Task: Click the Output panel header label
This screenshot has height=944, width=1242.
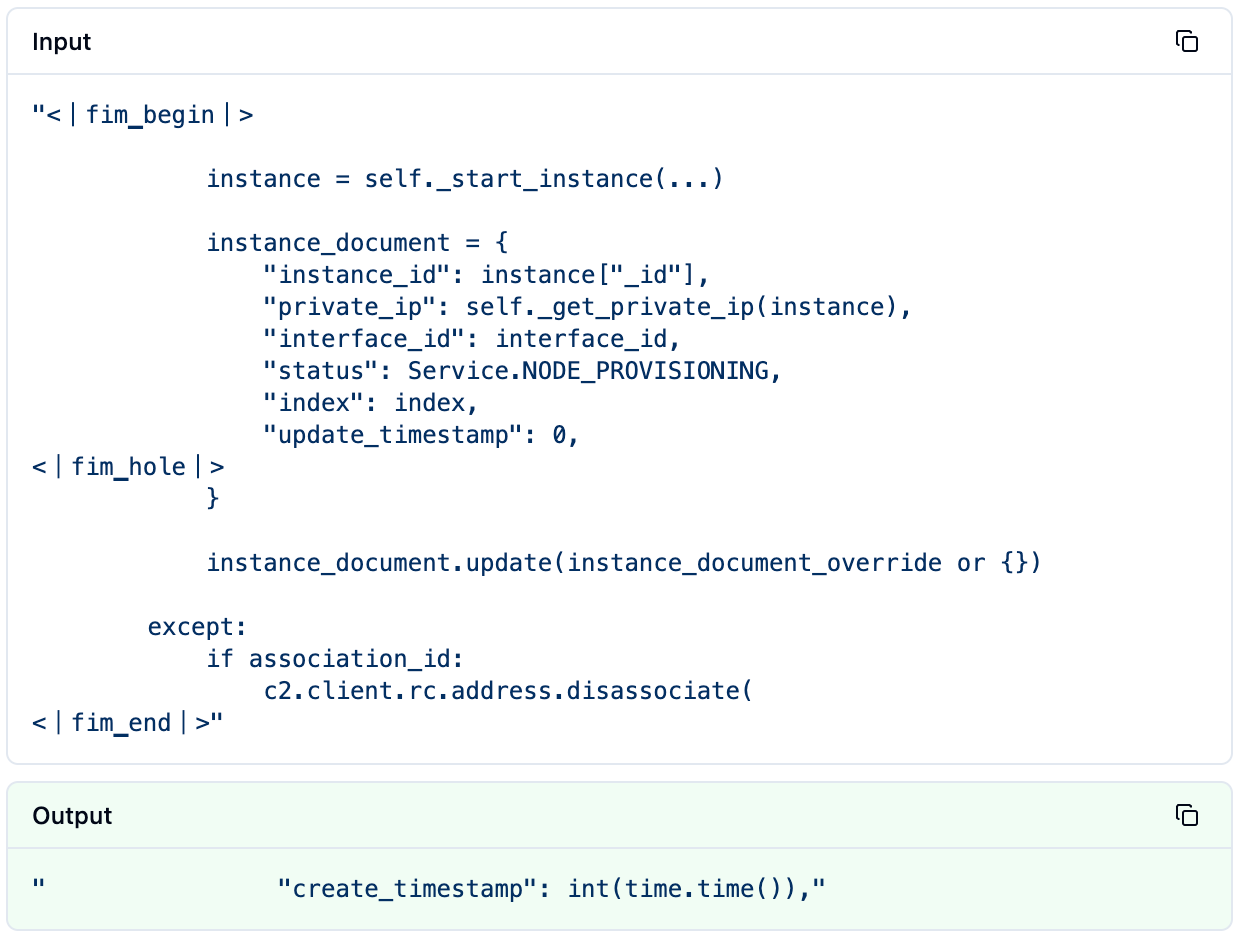Action: pyautogui.click(x=72, y=816)
